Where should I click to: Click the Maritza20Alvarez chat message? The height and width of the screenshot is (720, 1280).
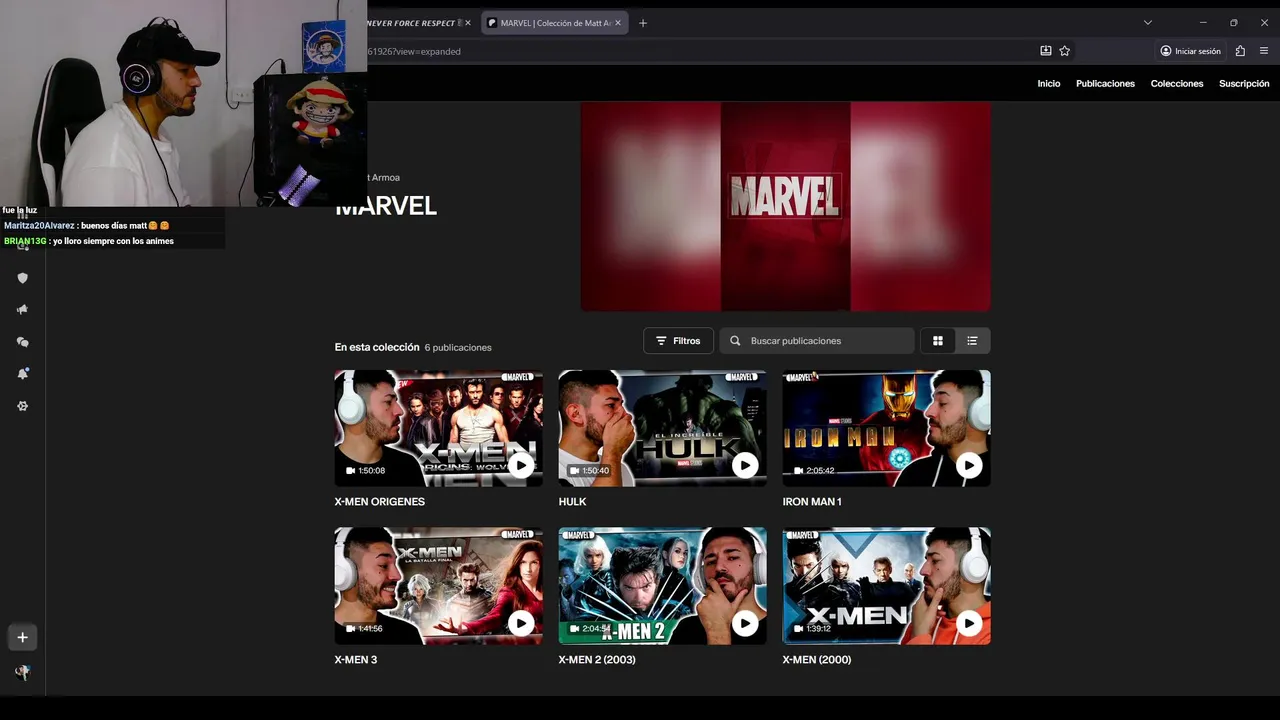(x=87, y=226)
